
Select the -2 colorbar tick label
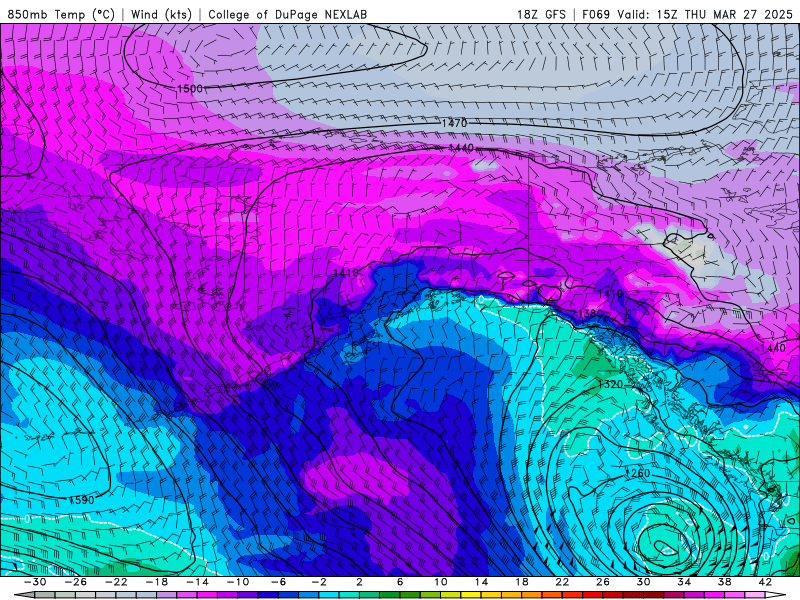point(319,582)
